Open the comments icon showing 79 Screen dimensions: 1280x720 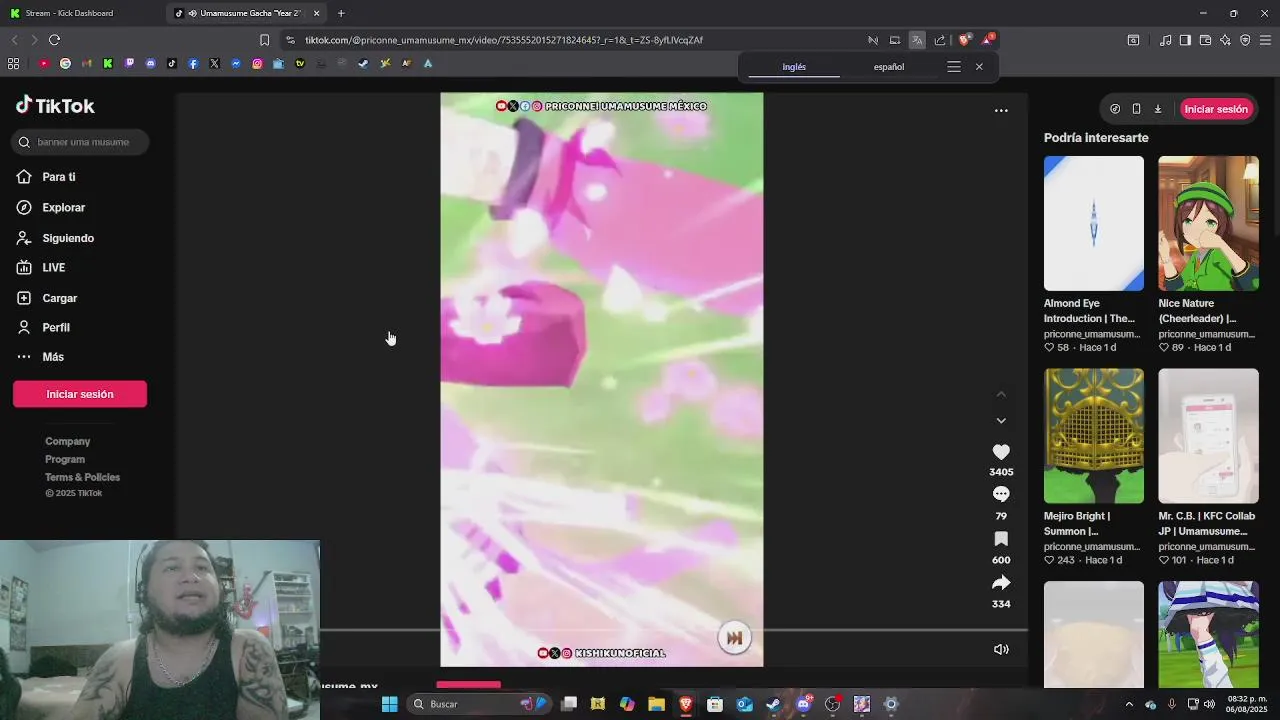1001,494
